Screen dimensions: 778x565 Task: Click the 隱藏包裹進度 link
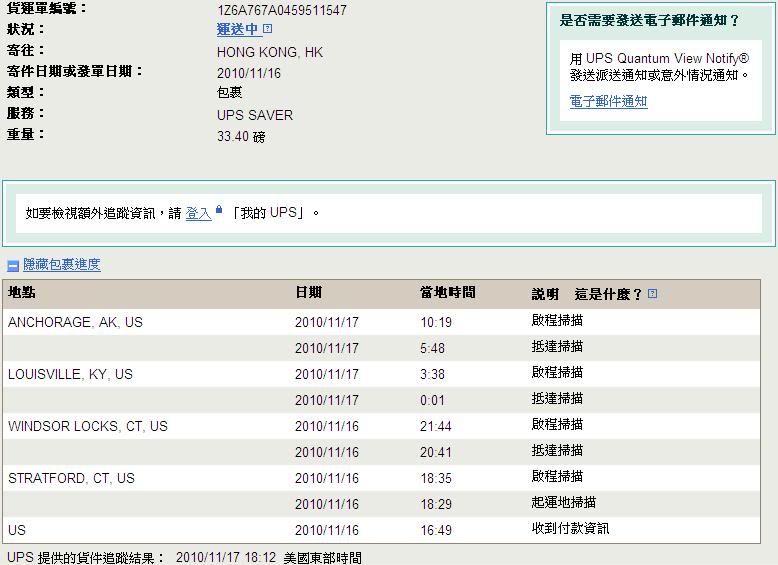point(62,265)
